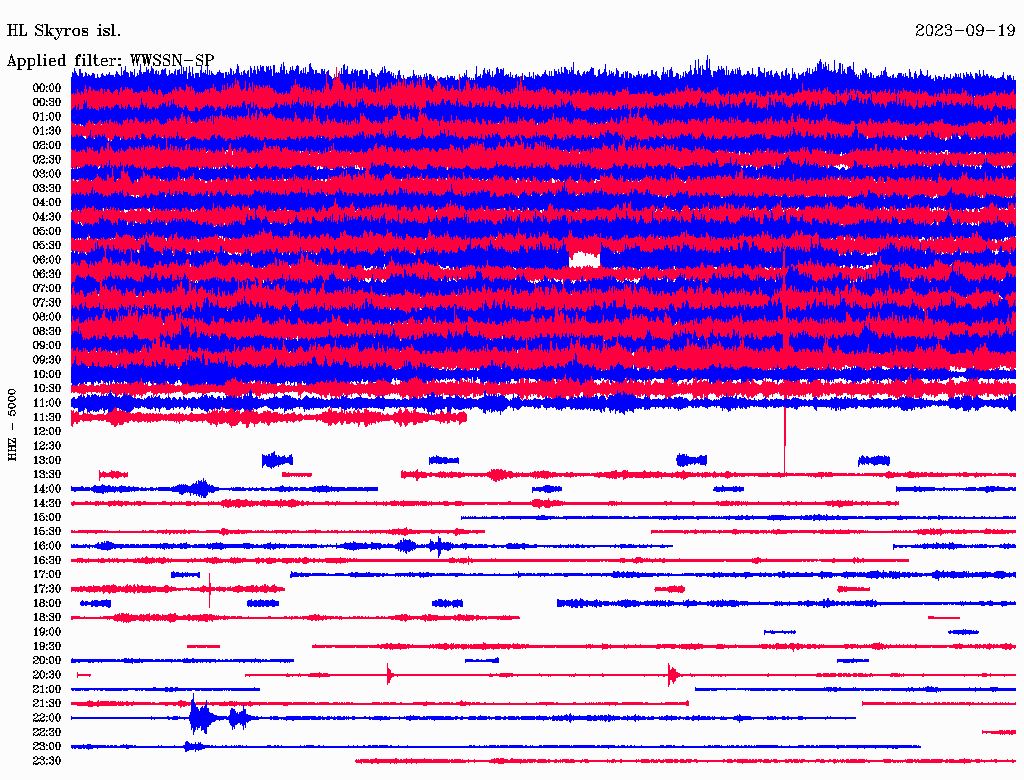Click the date '2023-09-19'
The width and height of the screenshot is (1024, 780).
click(x=965, y=31)
